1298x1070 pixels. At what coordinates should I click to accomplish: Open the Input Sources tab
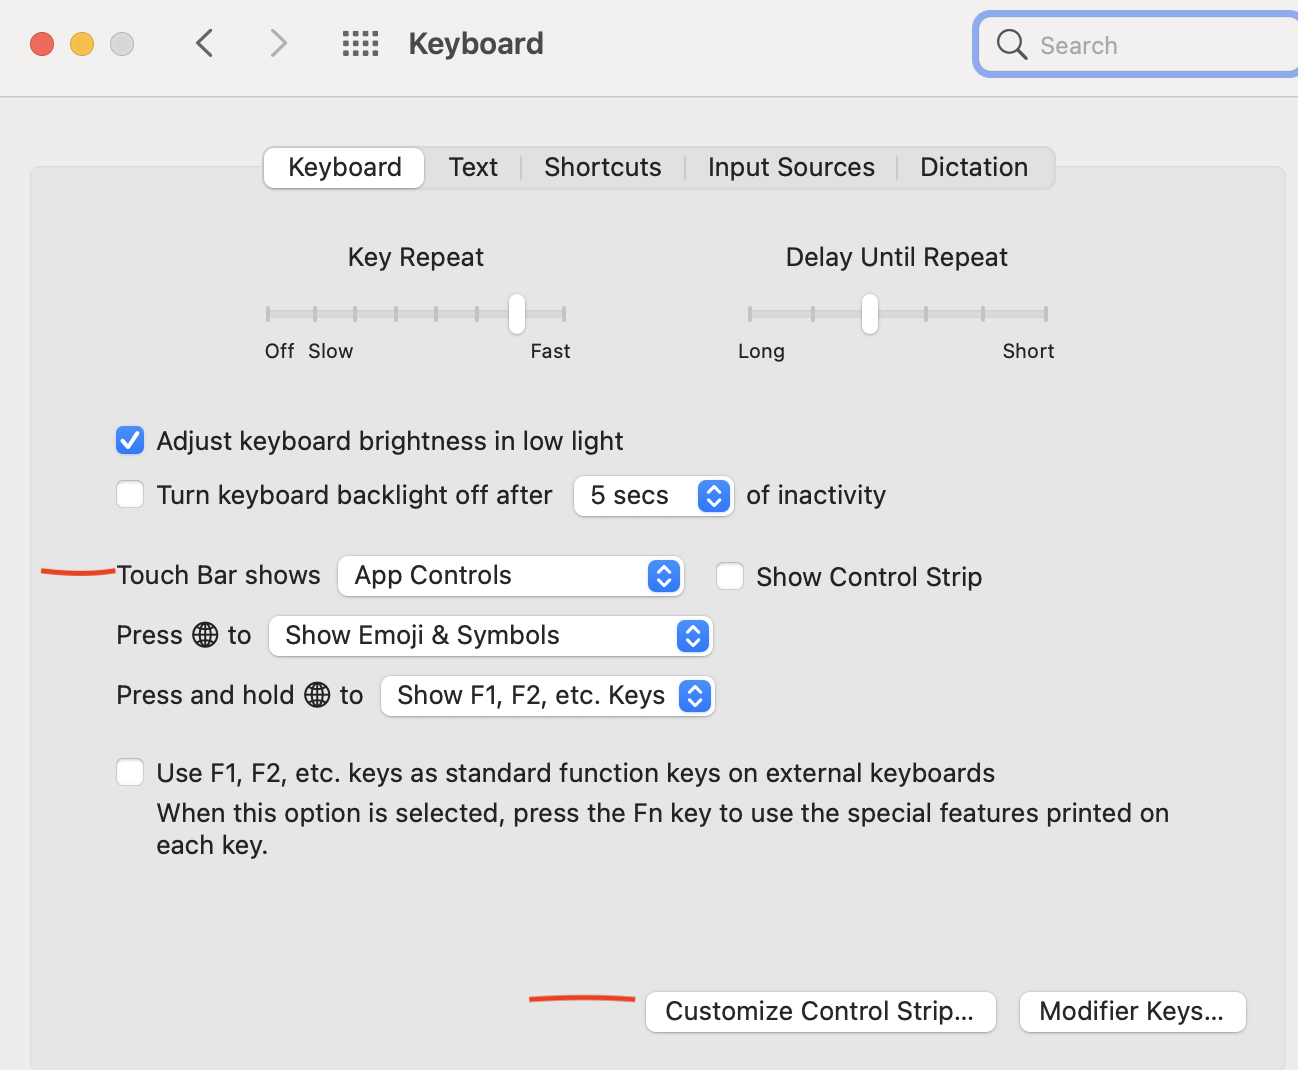tap(791, 167)
